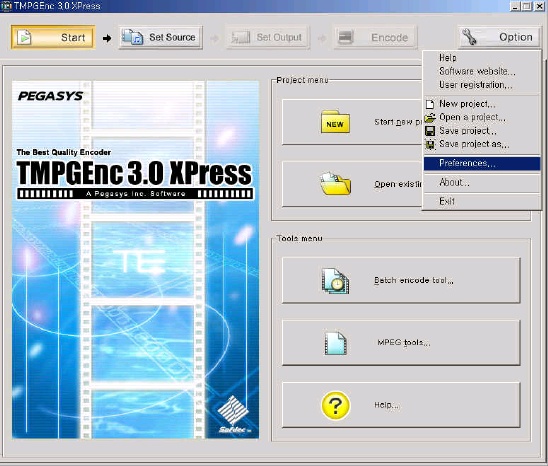Click the TMPGEnc title bar app icon

6,6
